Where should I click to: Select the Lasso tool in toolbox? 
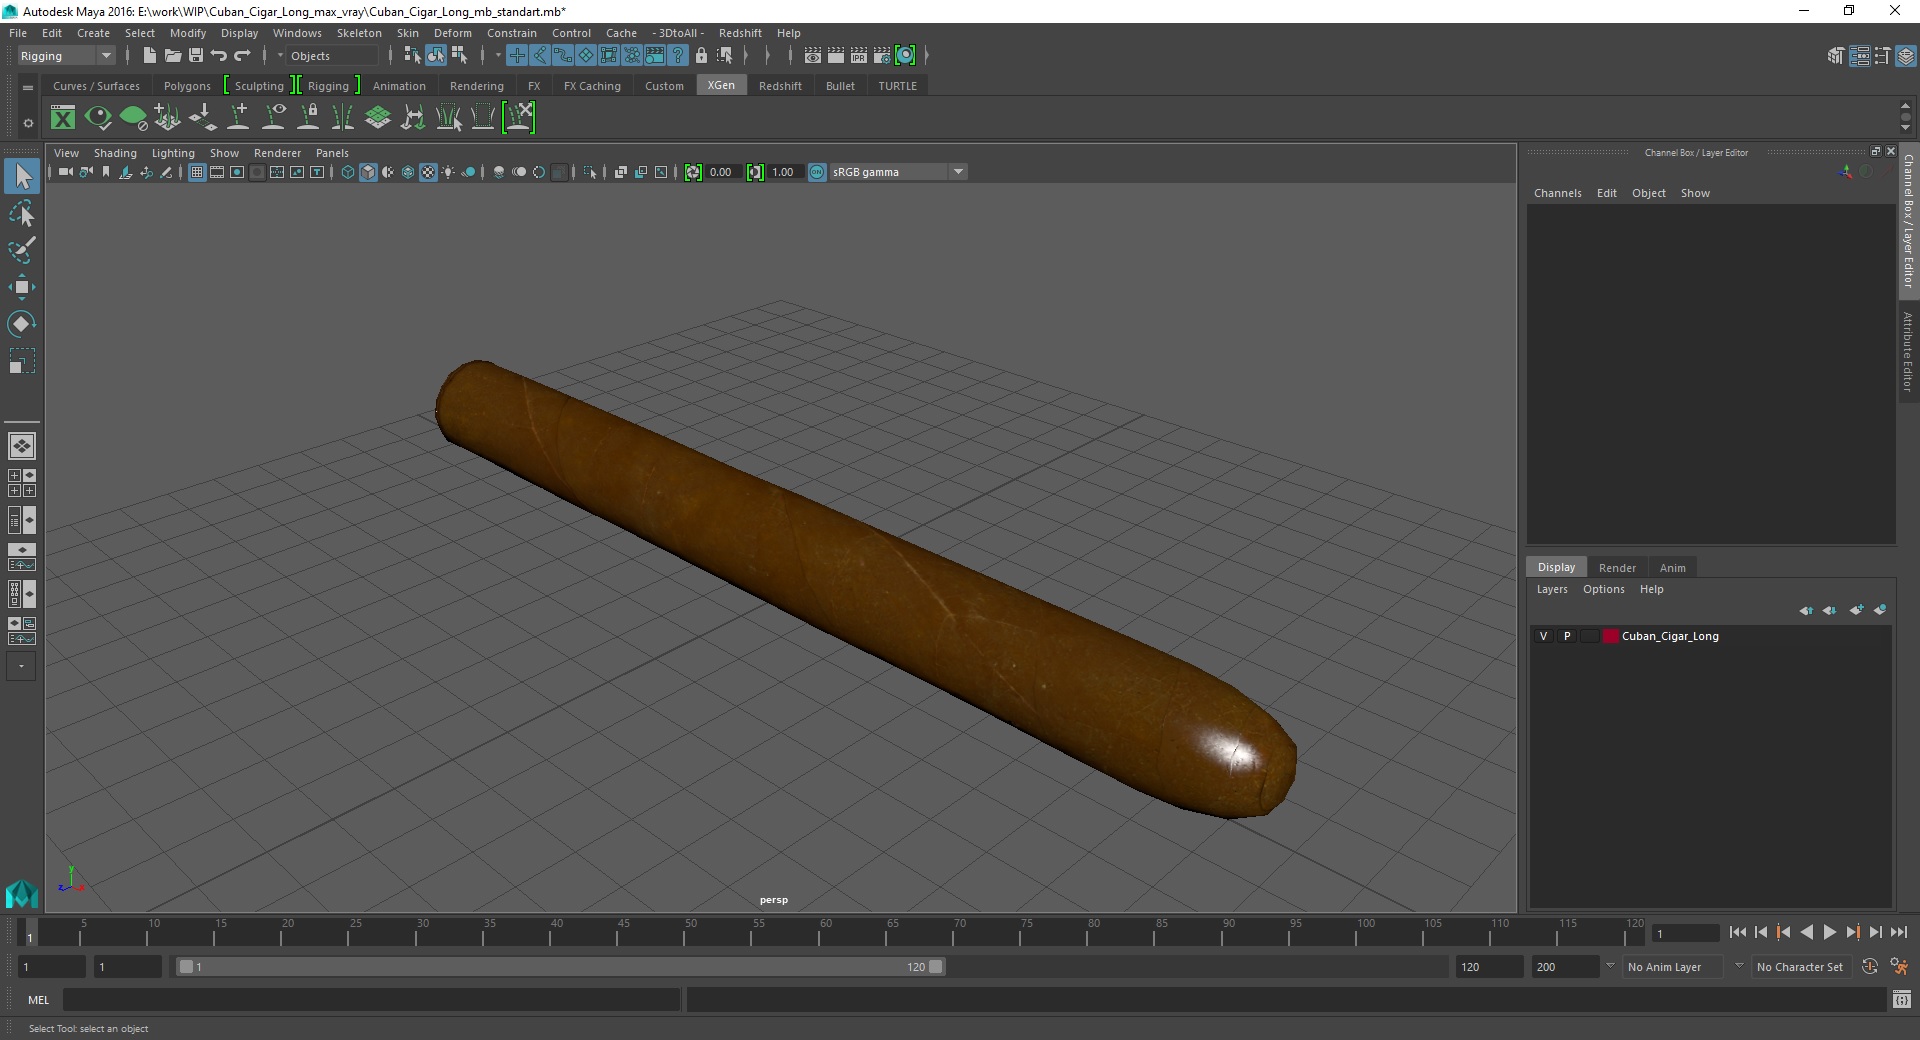(x=22, y=214)
